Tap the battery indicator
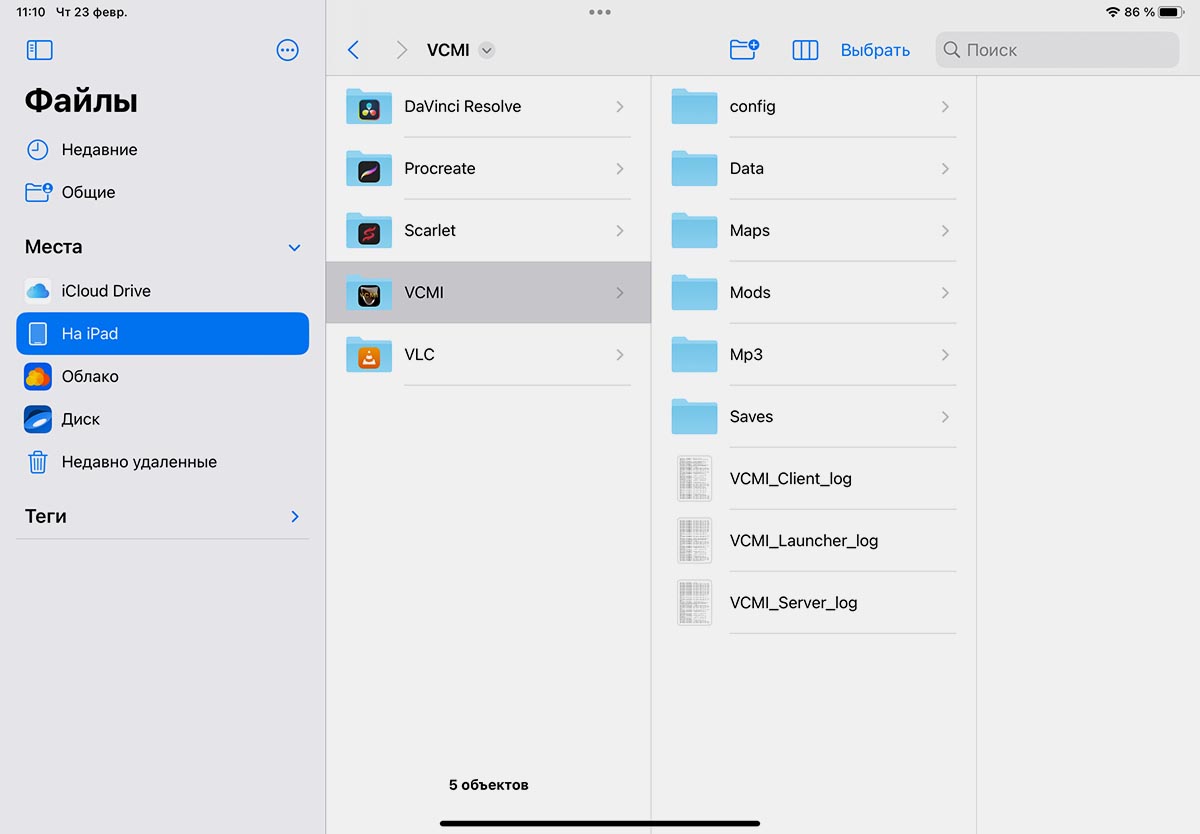This screenshot has height=834, width=1200. pos(1172,12)
